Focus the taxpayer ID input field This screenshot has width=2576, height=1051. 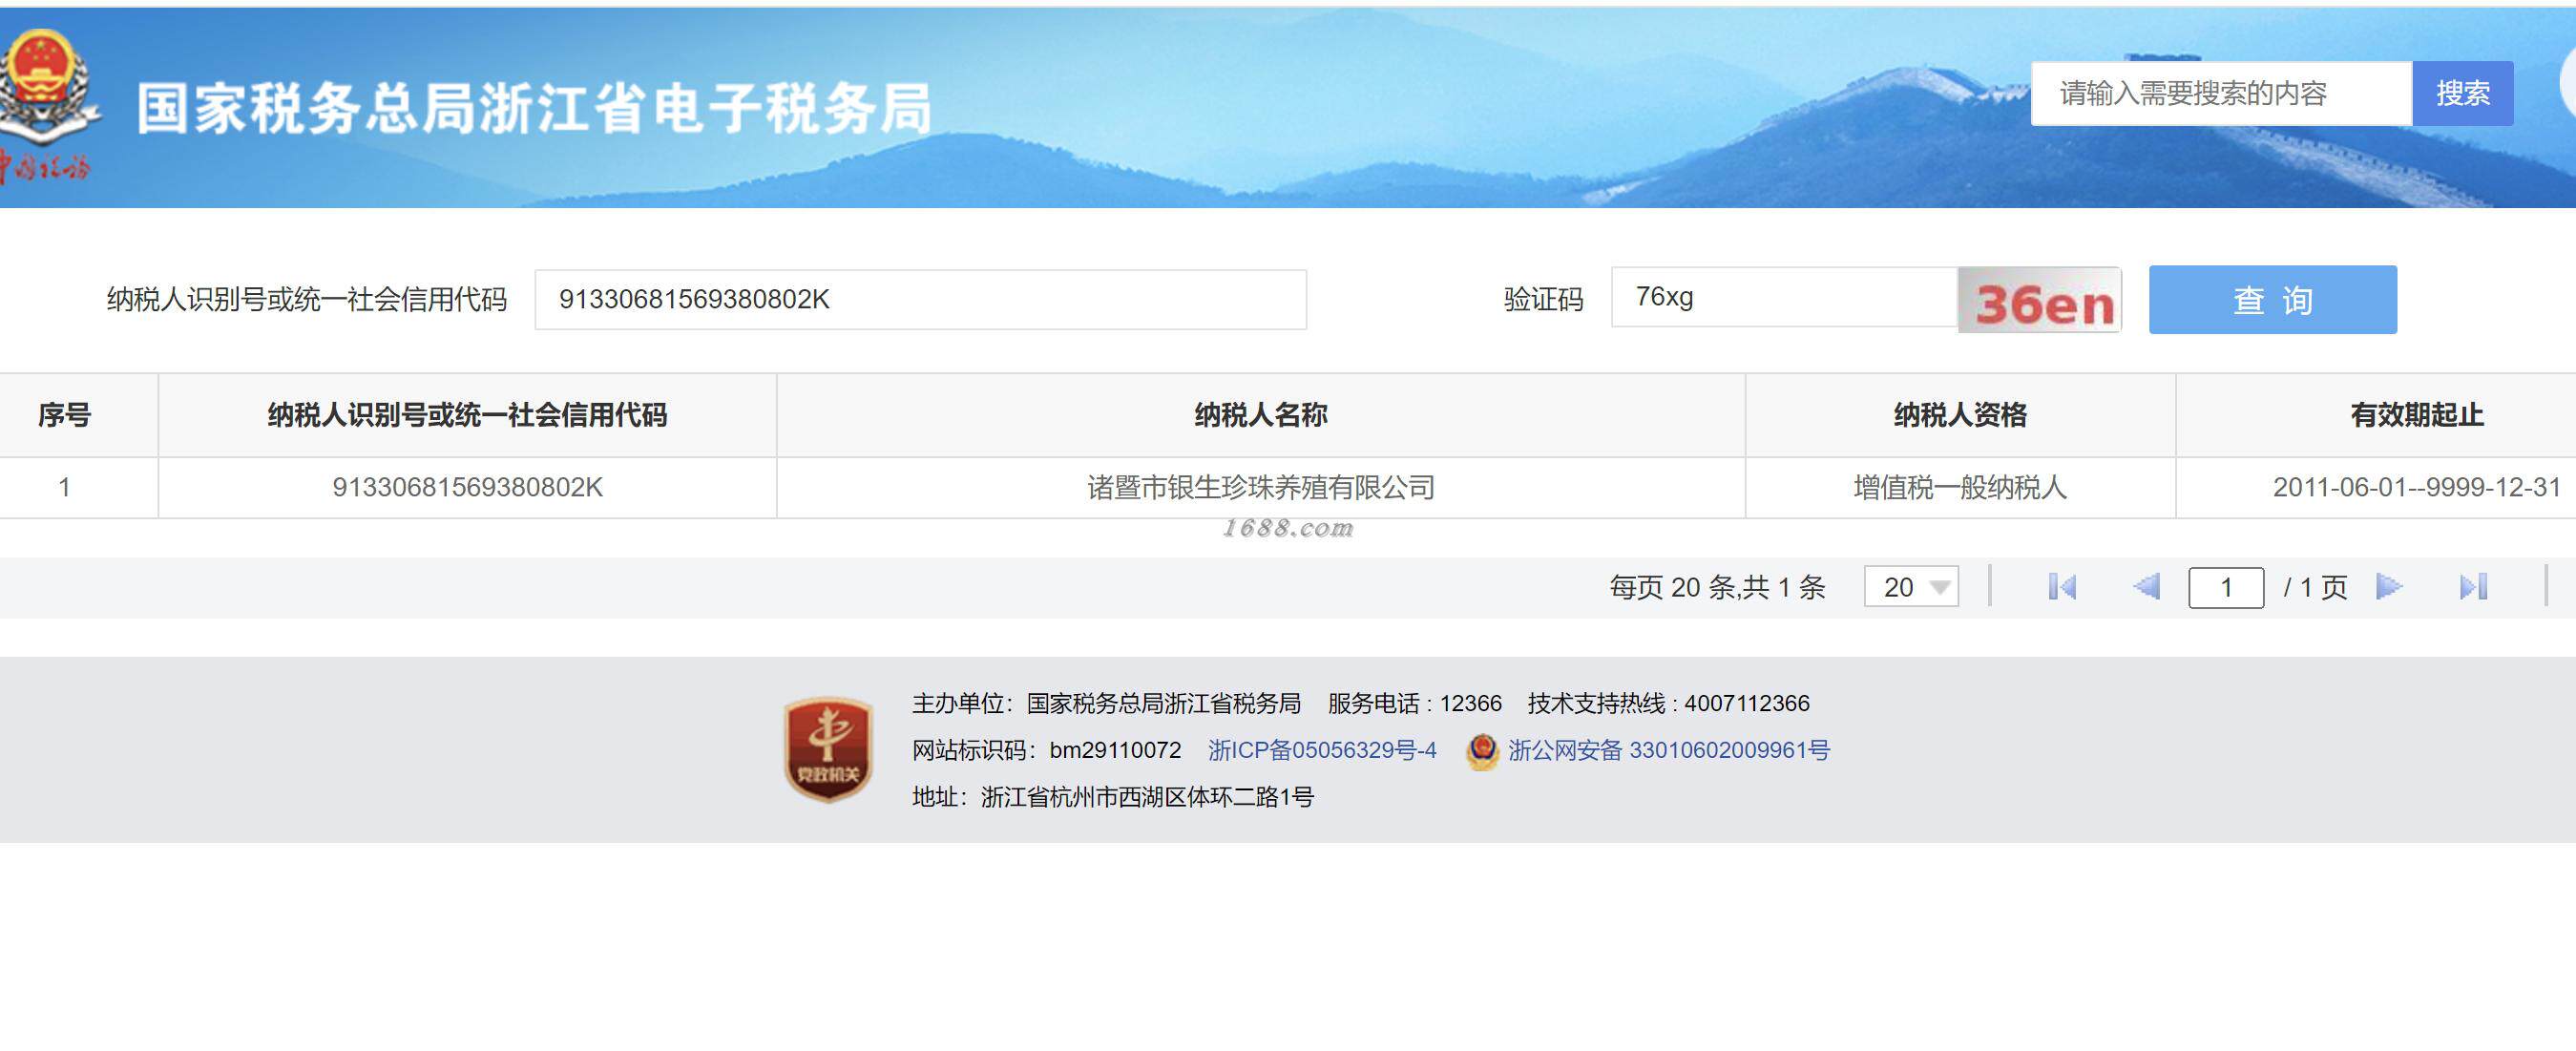(x=920, y=299)
